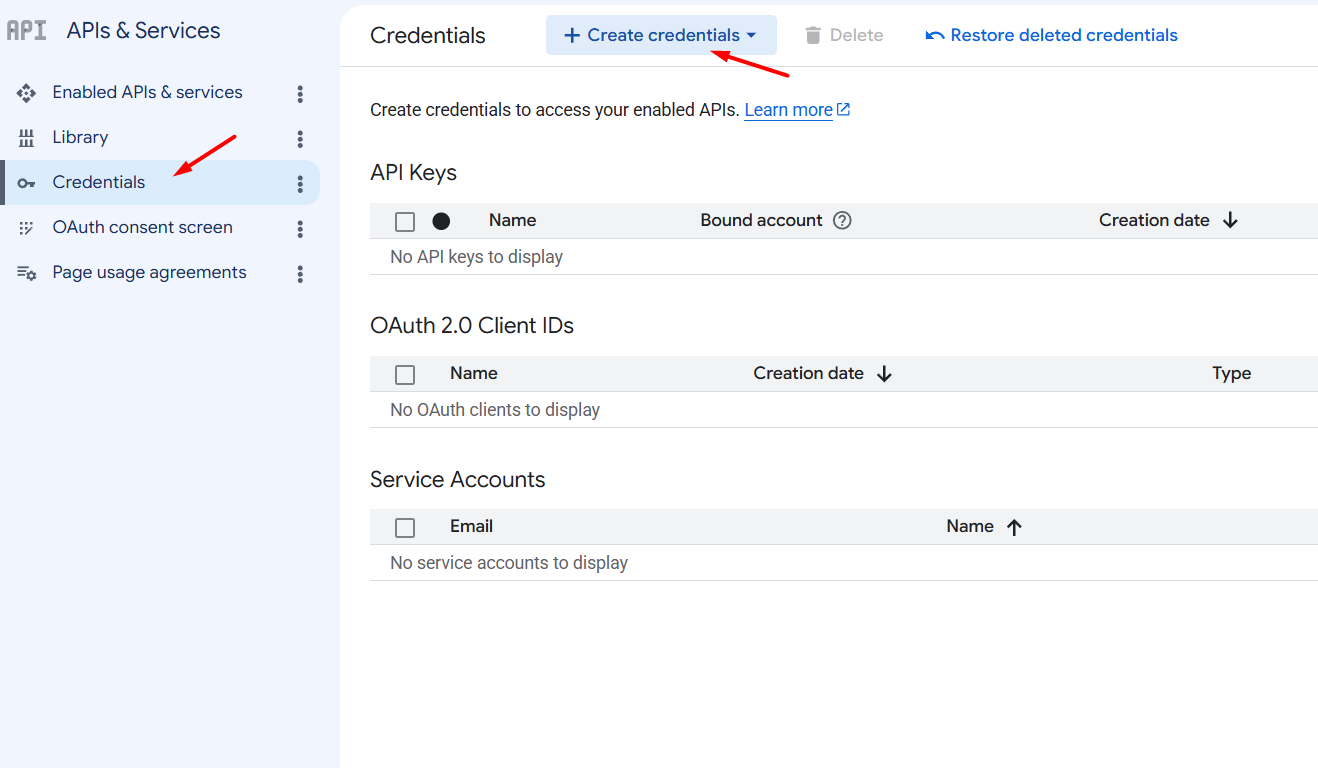
Task: Click the OAuth Creation date header
Action: [808, 373]
